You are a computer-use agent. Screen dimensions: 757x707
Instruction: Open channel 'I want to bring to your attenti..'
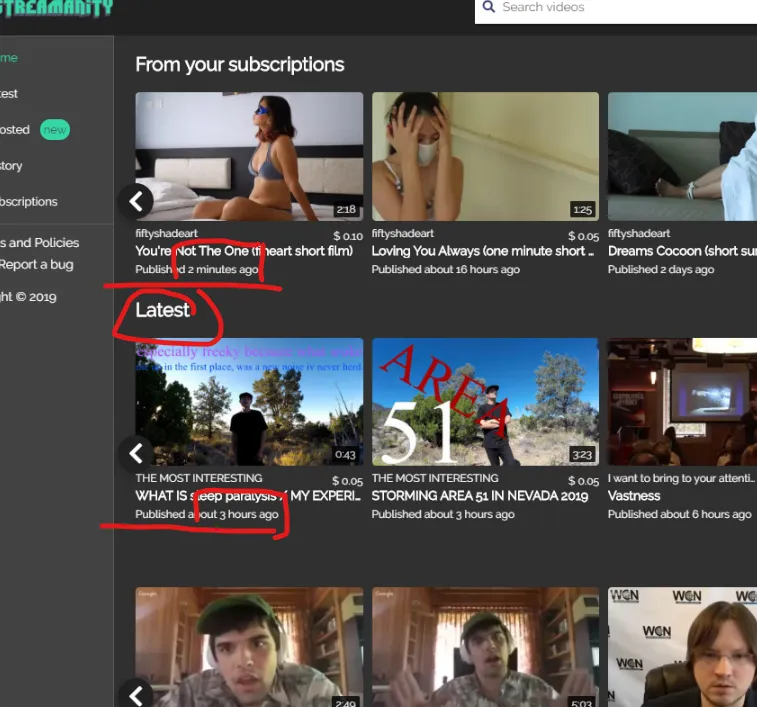[x=681, y=478]
